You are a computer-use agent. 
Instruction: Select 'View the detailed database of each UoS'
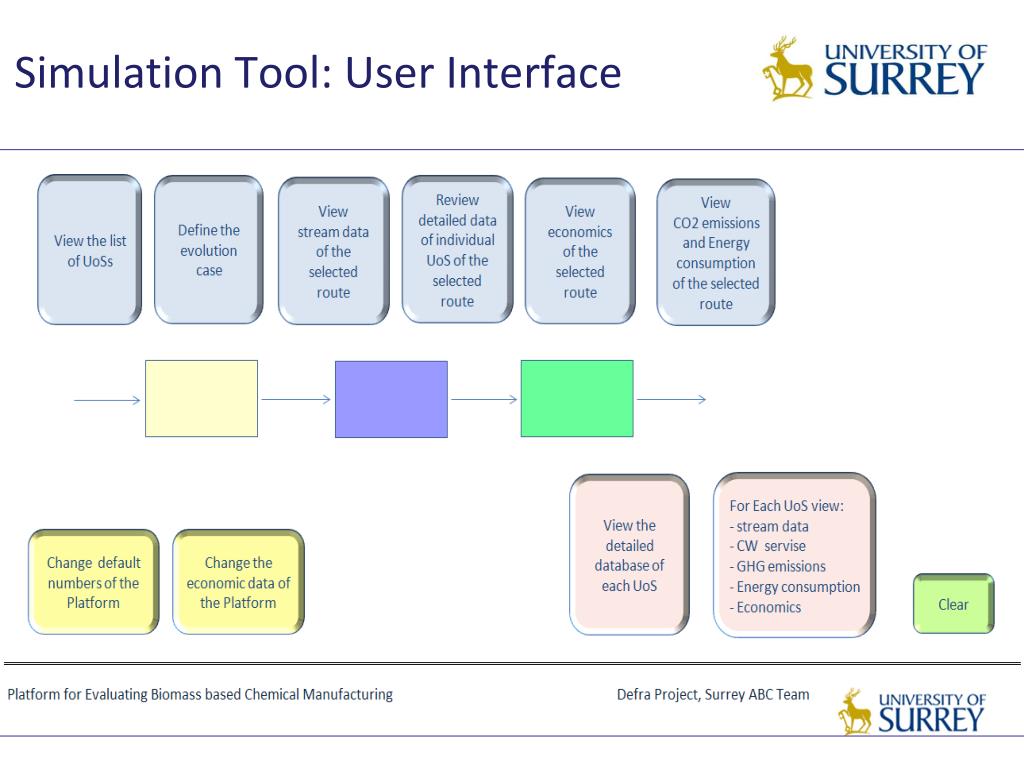tap(630, 555)
